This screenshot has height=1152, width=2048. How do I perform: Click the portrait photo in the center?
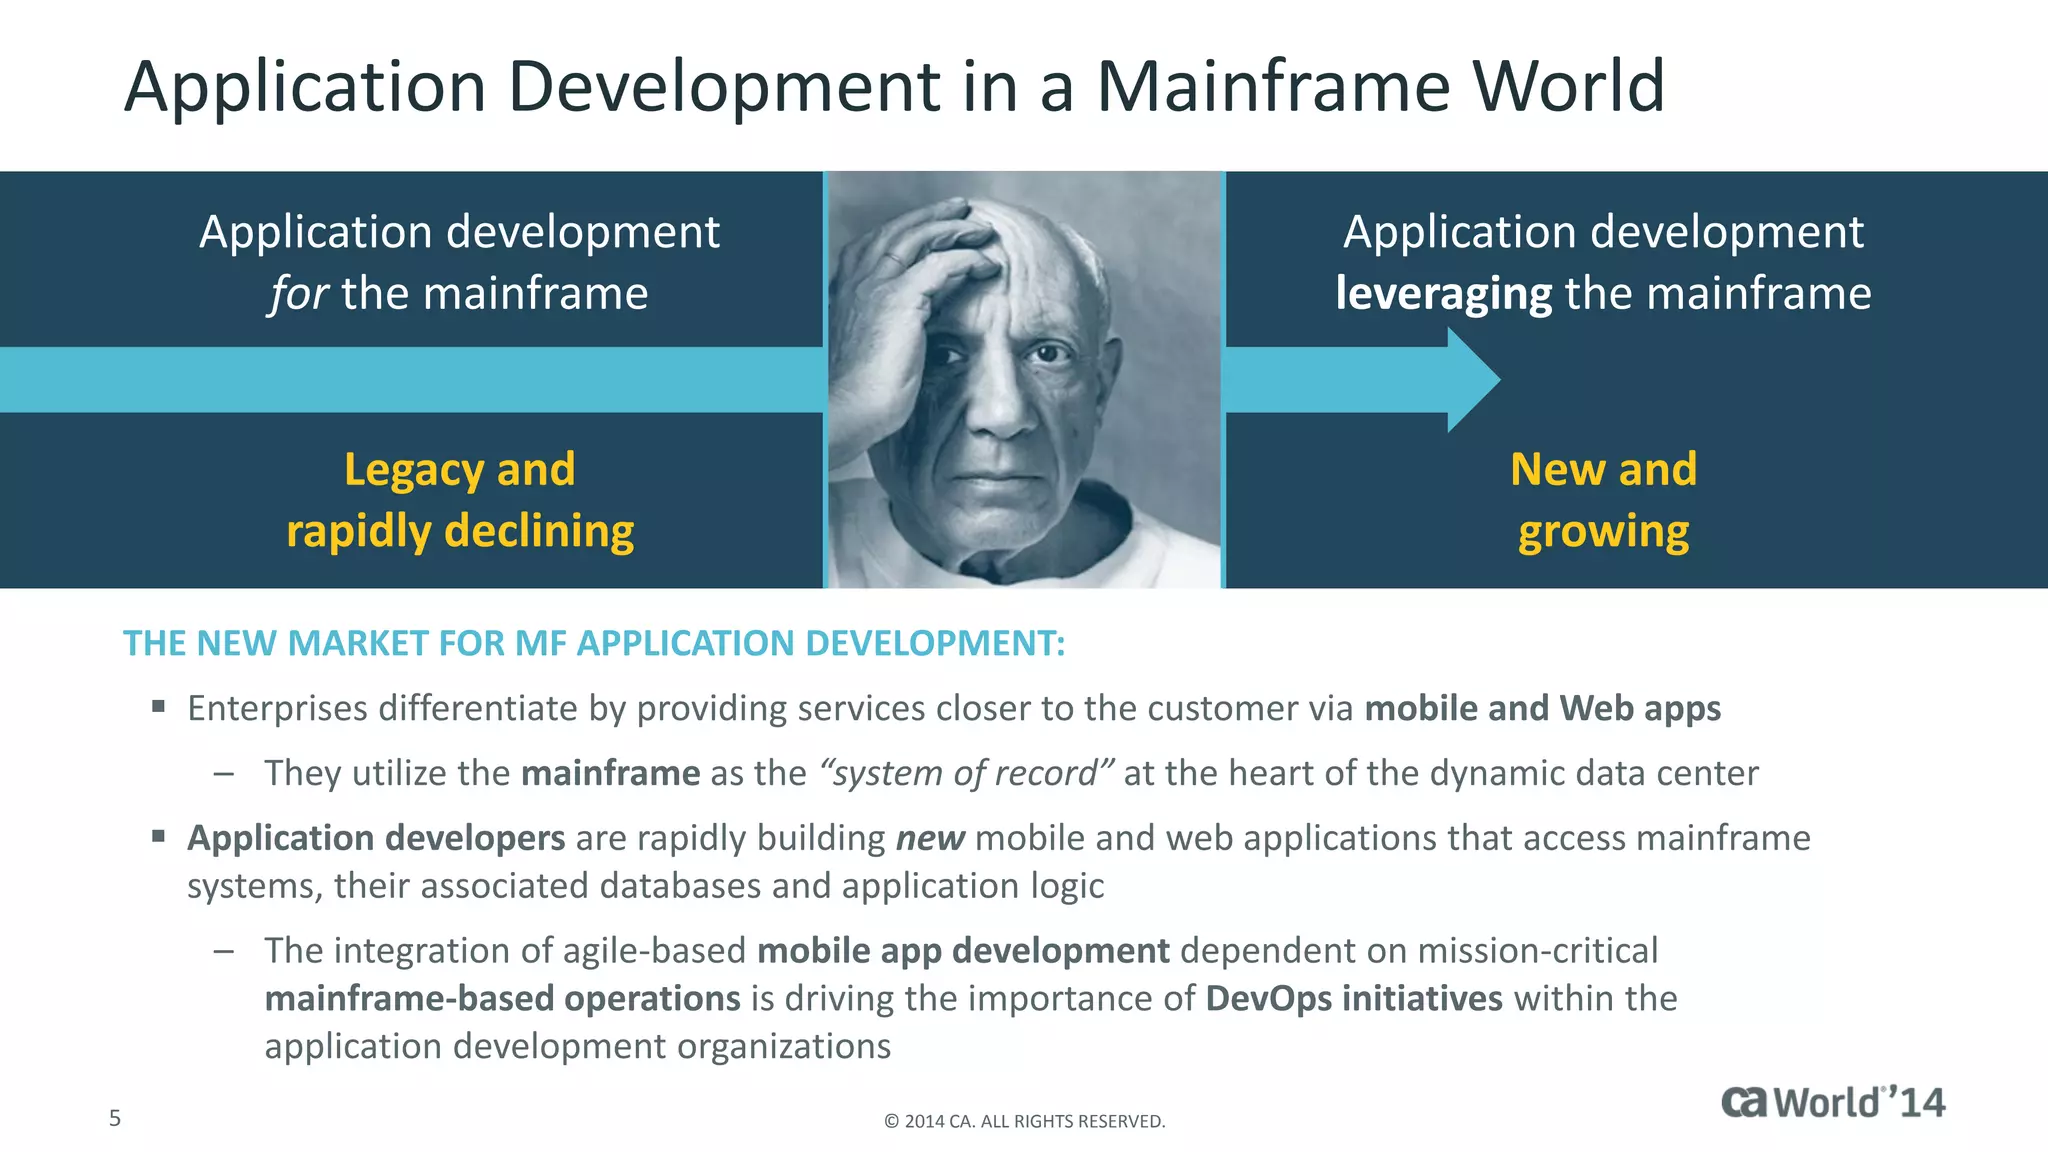pyautogui.click(x=1024, y=380)
